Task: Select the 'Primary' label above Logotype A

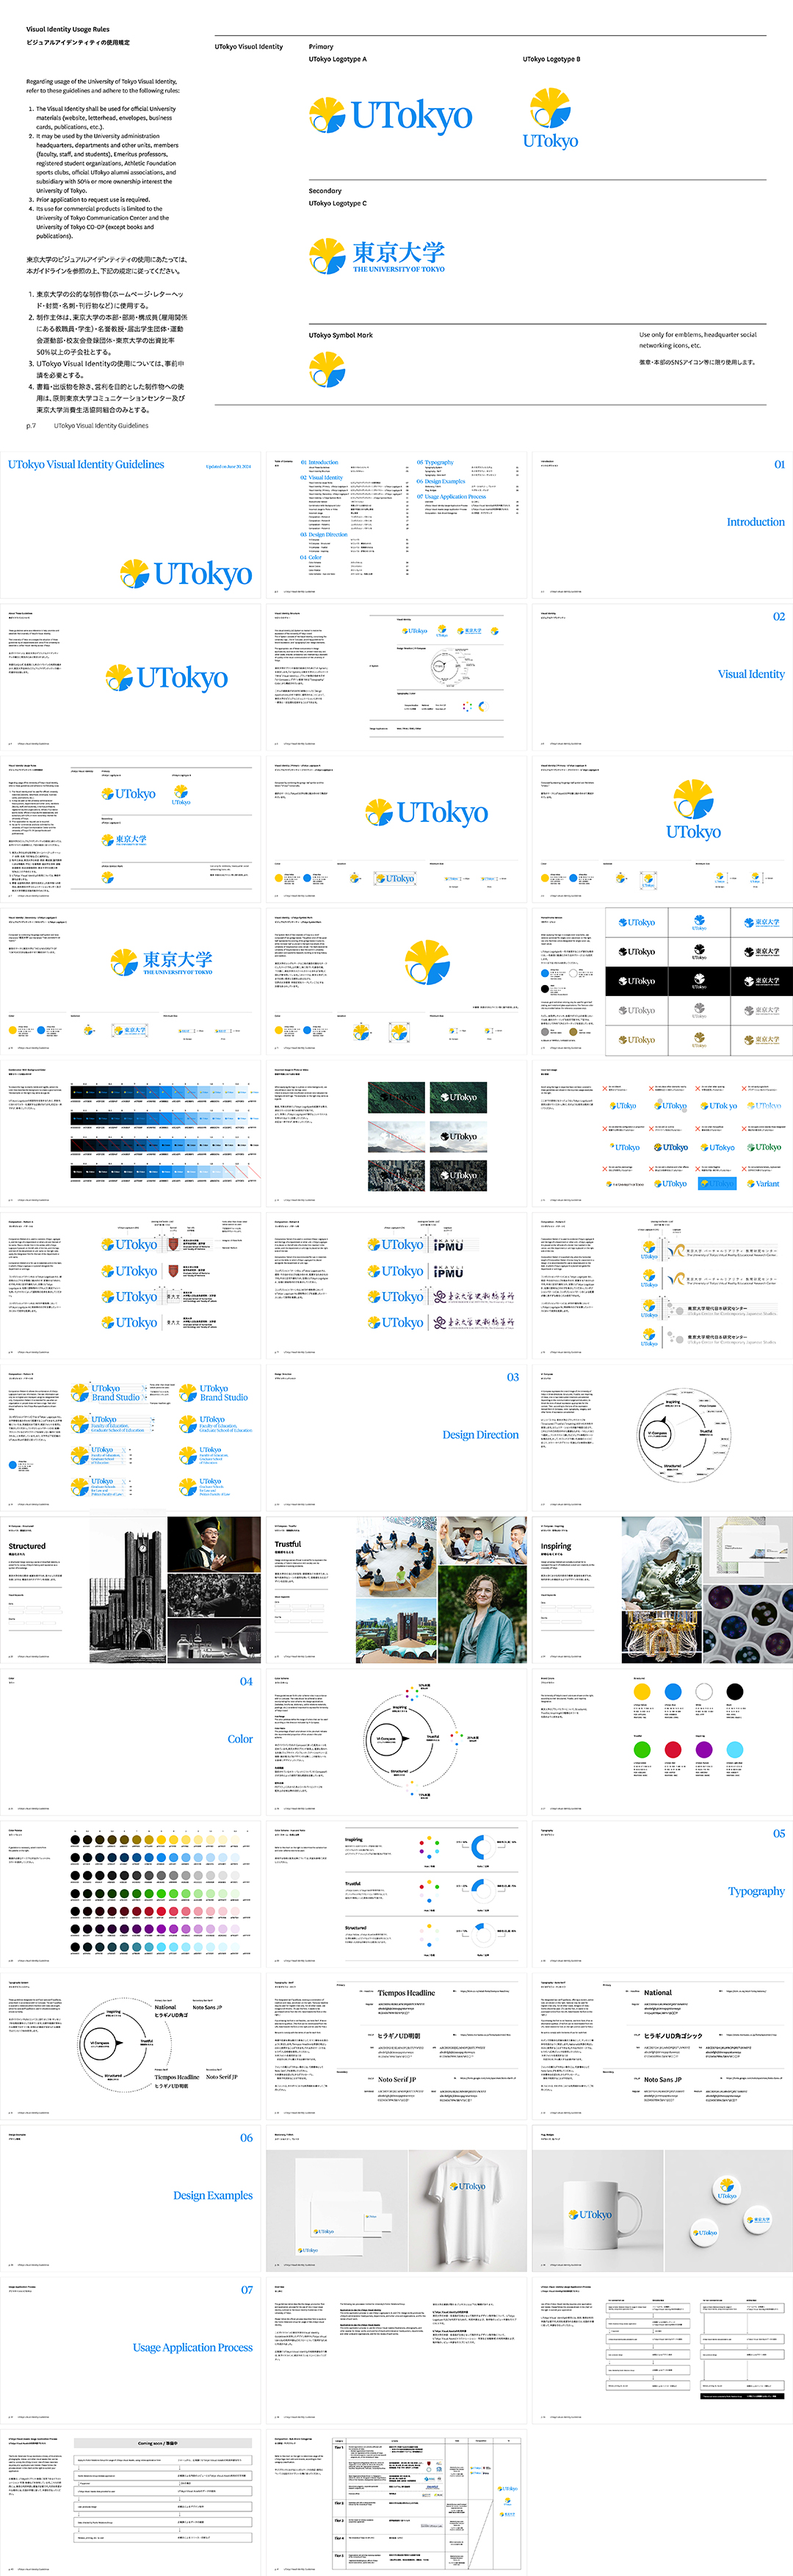Action: tap(321, 47)
